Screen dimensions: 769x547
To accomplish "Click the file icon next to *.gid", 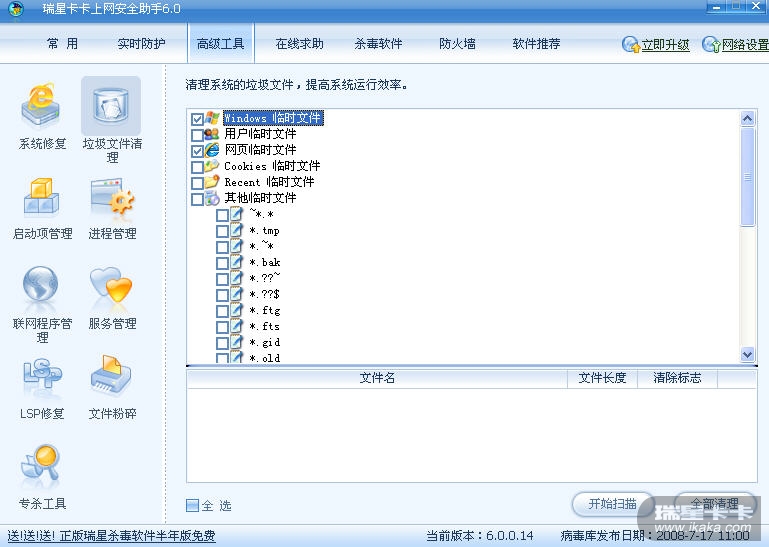I will click(237, 342).
